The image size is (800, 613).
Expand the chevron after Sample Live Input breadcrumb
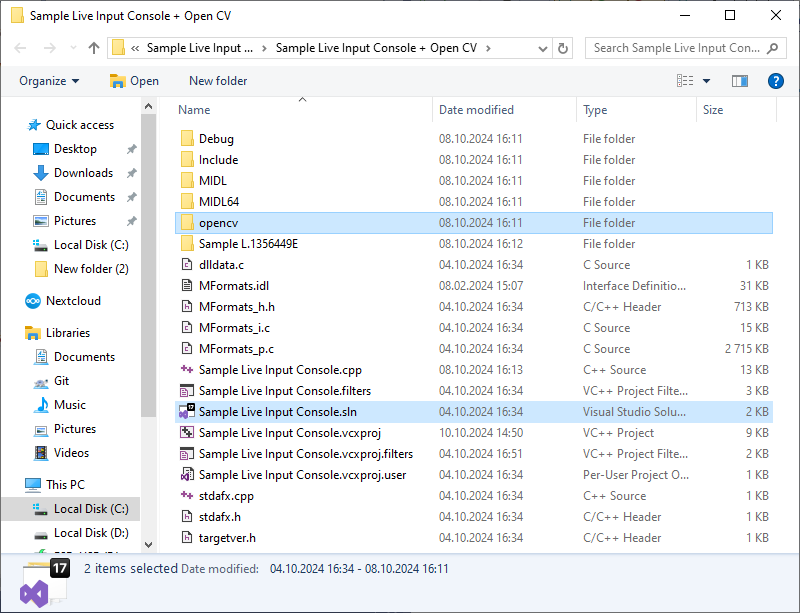coord(264,48)
